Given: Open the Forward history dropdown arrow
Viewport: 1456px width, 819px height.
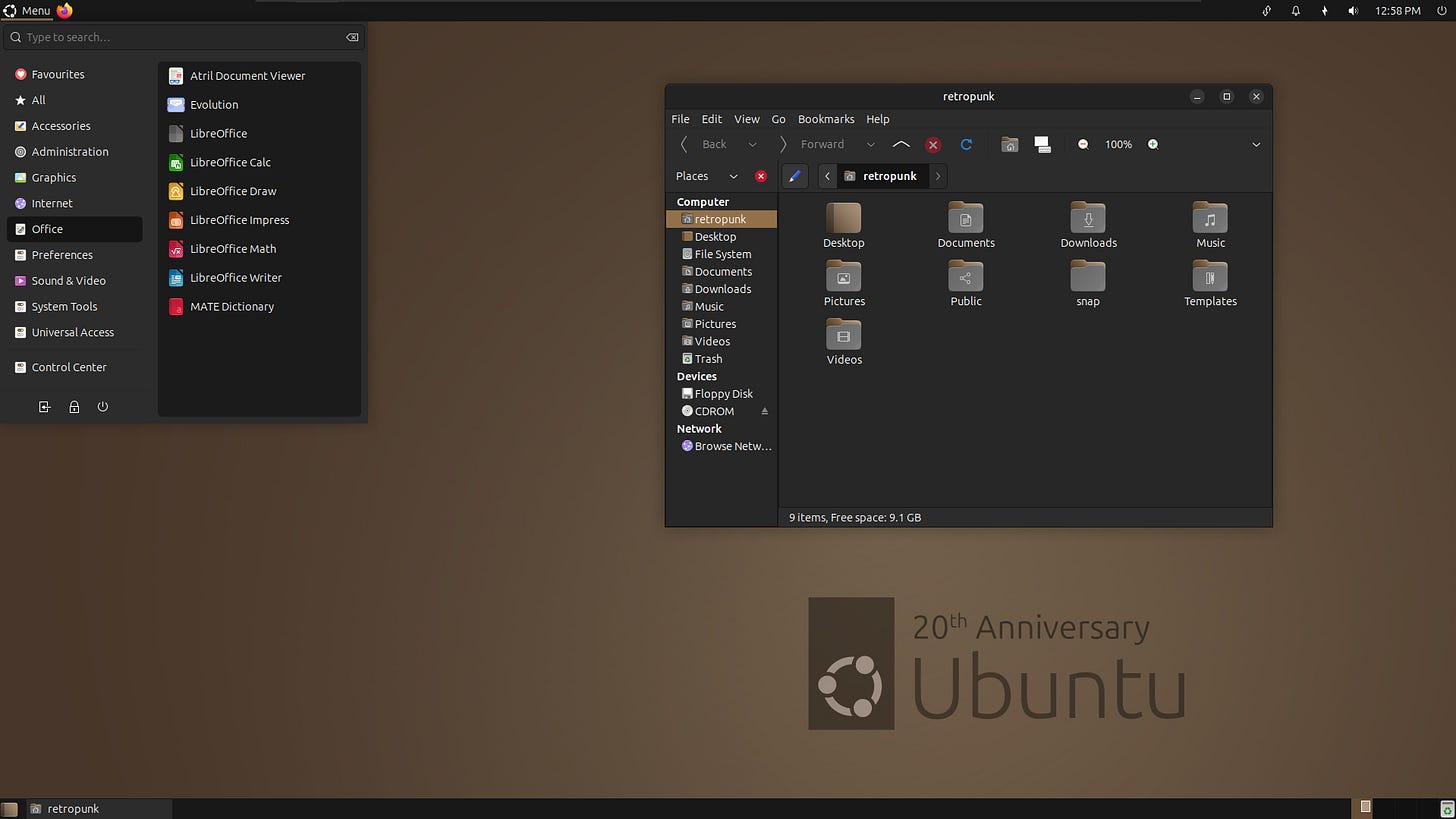Looking at the screenshot, I should coord(870,145).
